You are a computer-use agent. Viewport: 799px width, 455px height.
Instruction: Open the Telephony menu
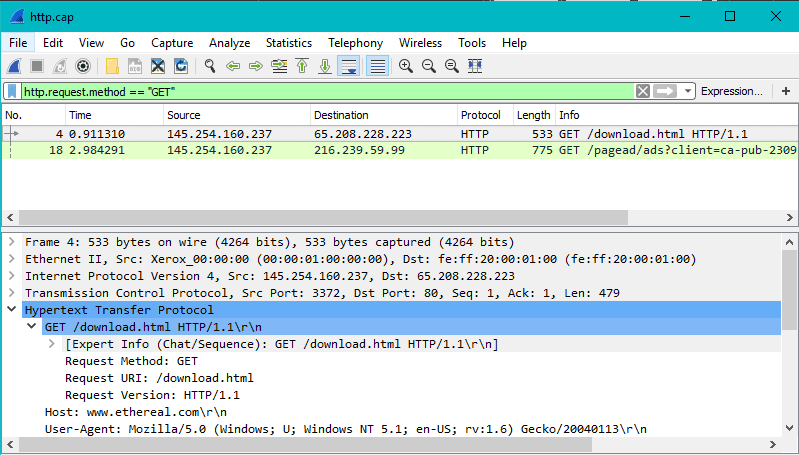355,43
